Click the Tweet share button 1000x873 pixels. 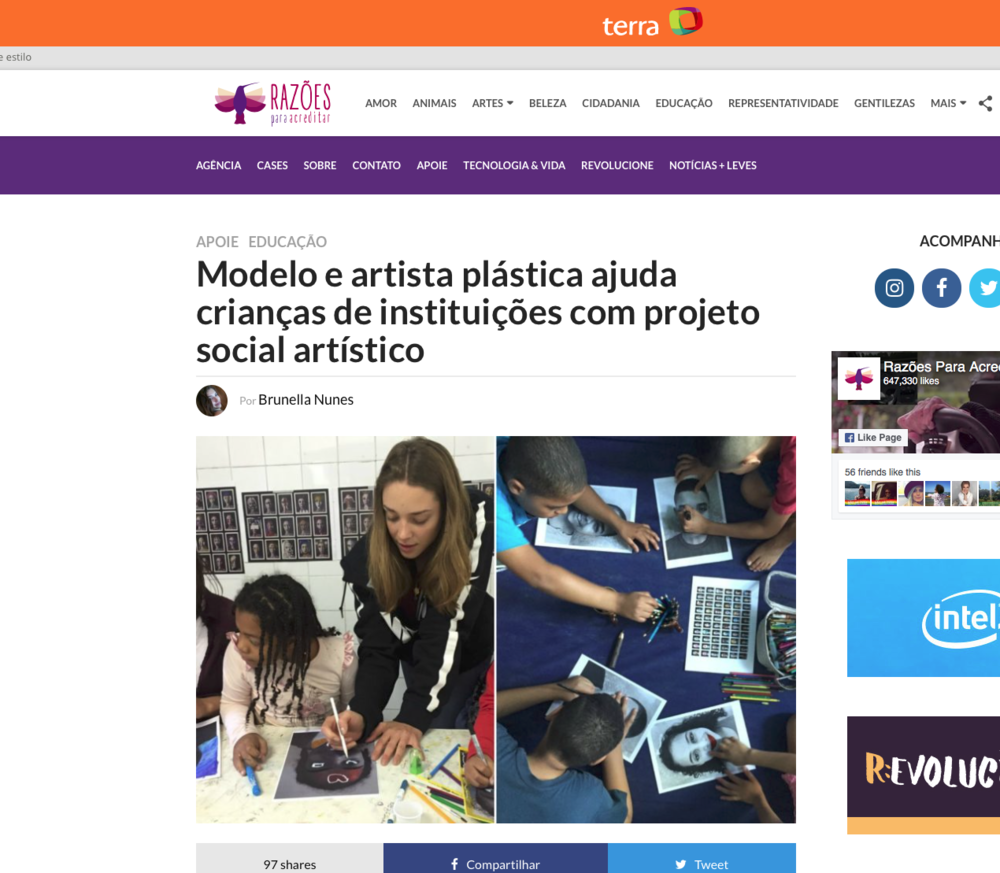tap(702, 858)
